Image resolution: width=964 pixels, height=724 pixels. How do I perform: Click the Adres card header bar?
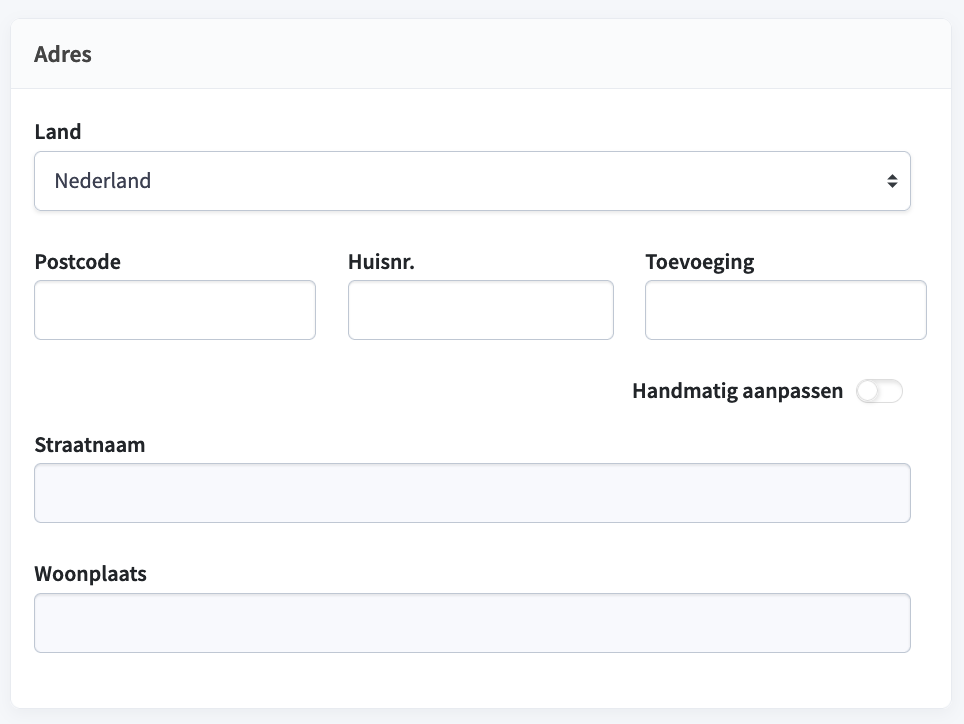[x=481, y=54]
